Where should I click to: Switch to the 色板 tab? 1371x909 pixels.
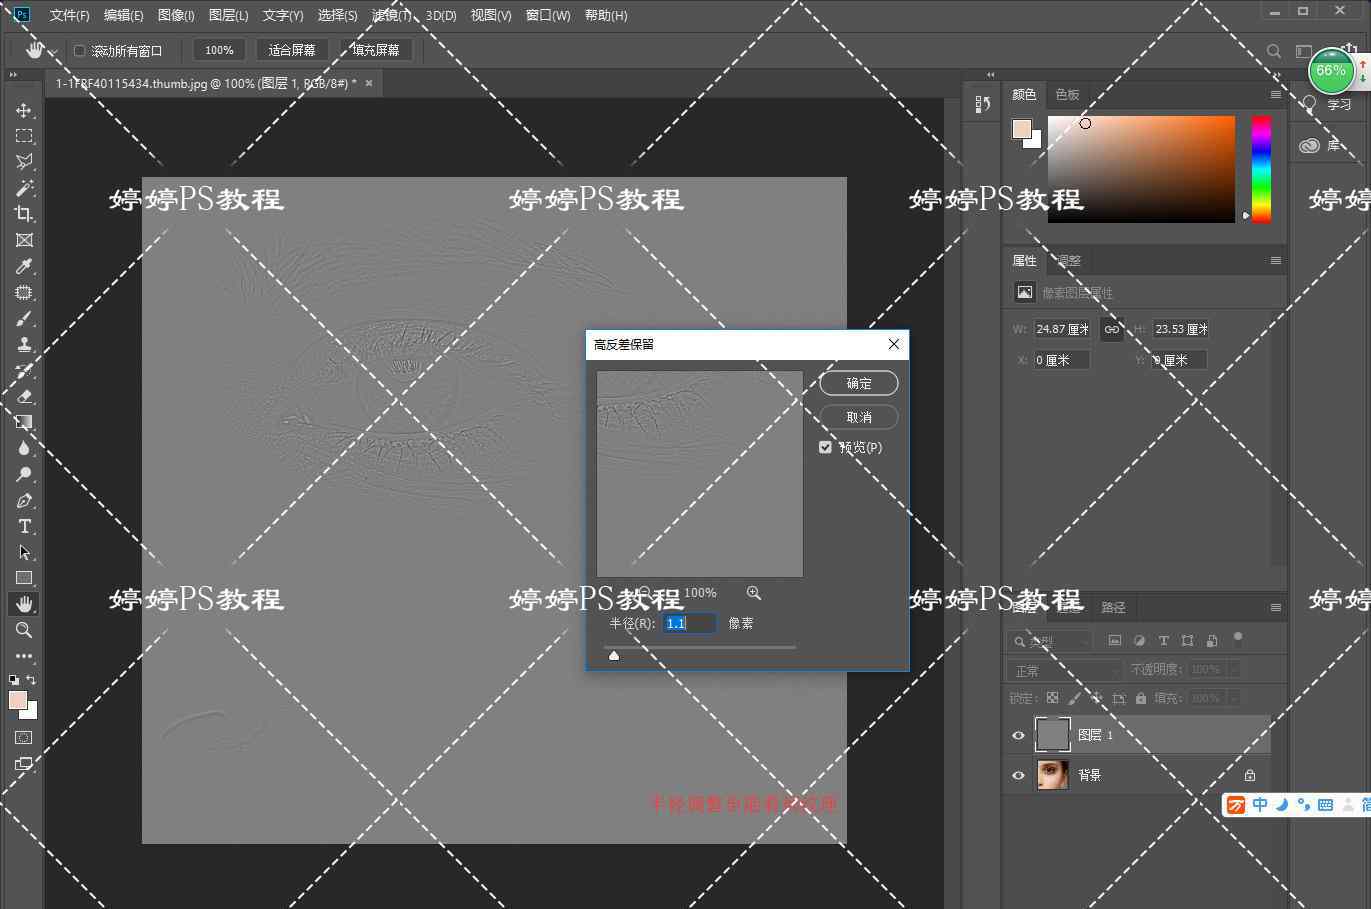(x=1067, y=94)
